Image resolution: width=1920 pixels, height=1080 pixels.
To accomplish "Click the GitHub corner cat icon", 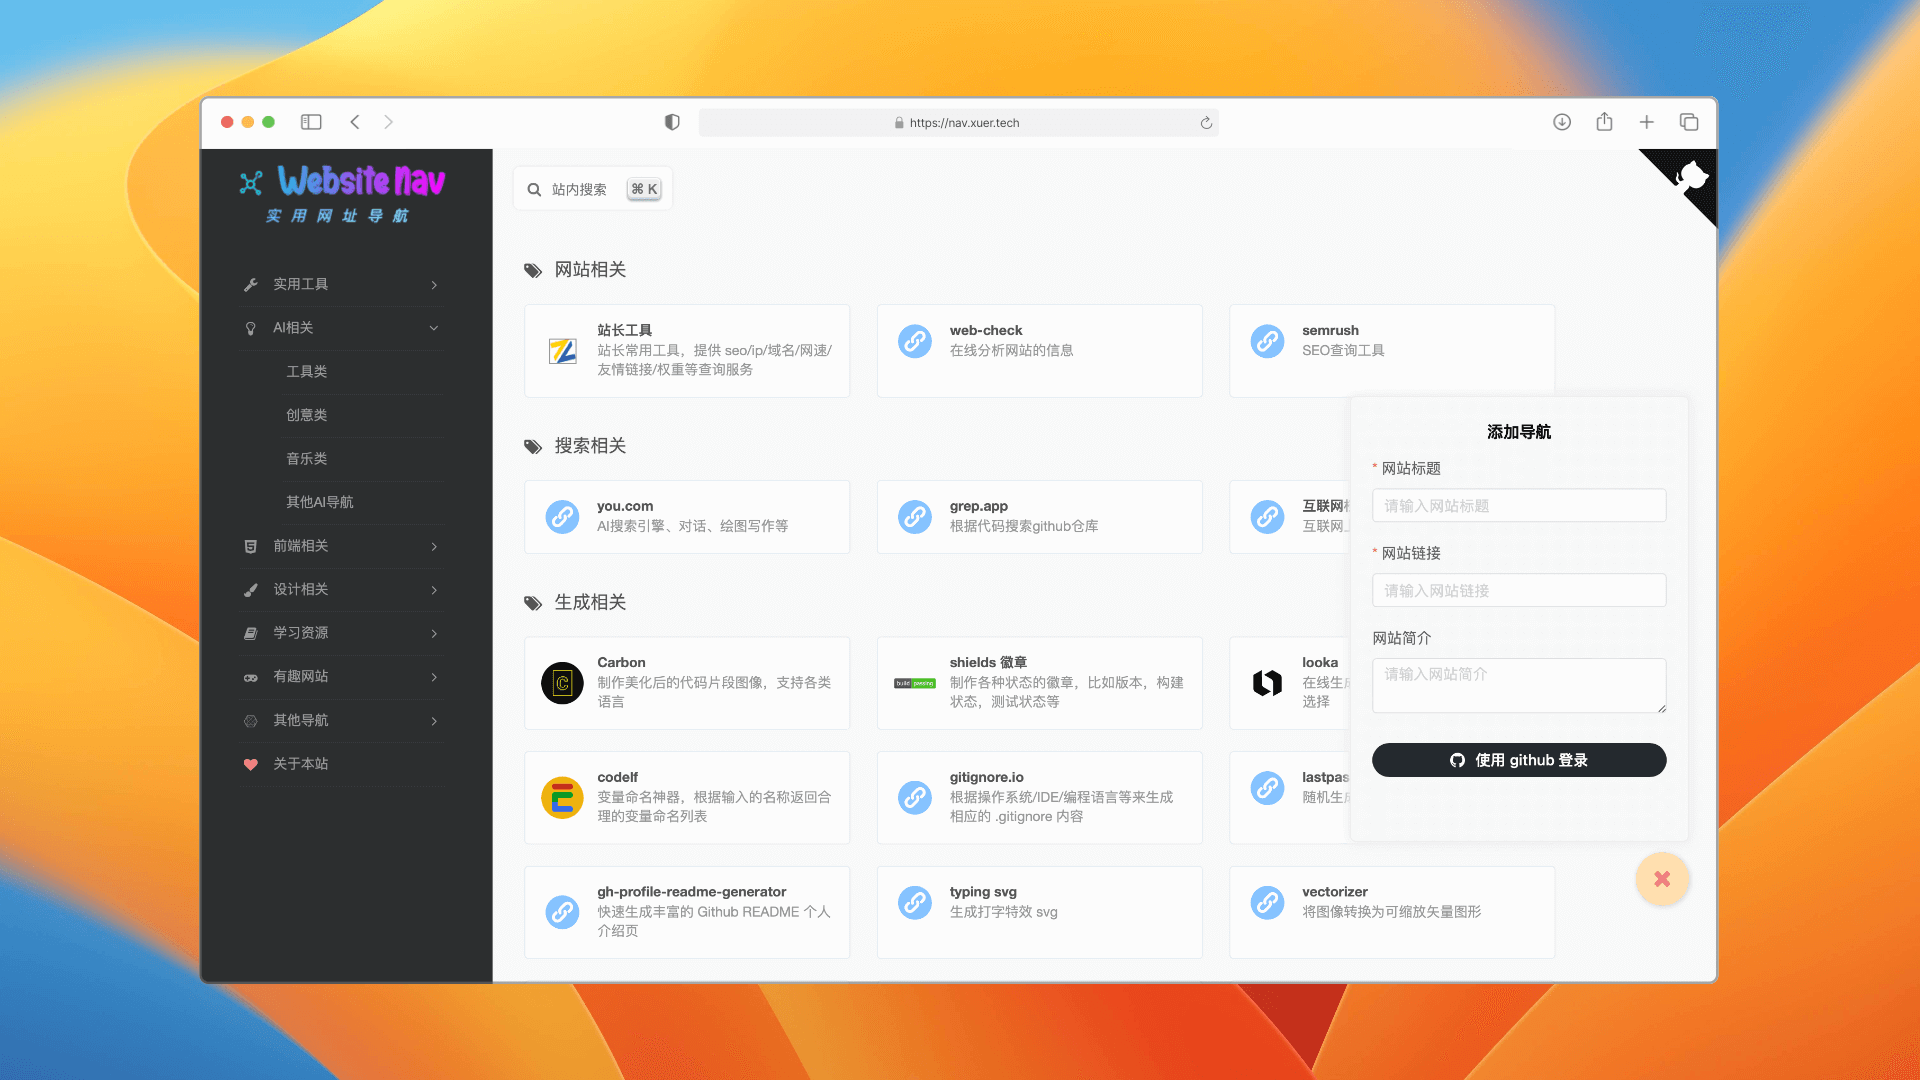I will click(x=1690, y=178).
